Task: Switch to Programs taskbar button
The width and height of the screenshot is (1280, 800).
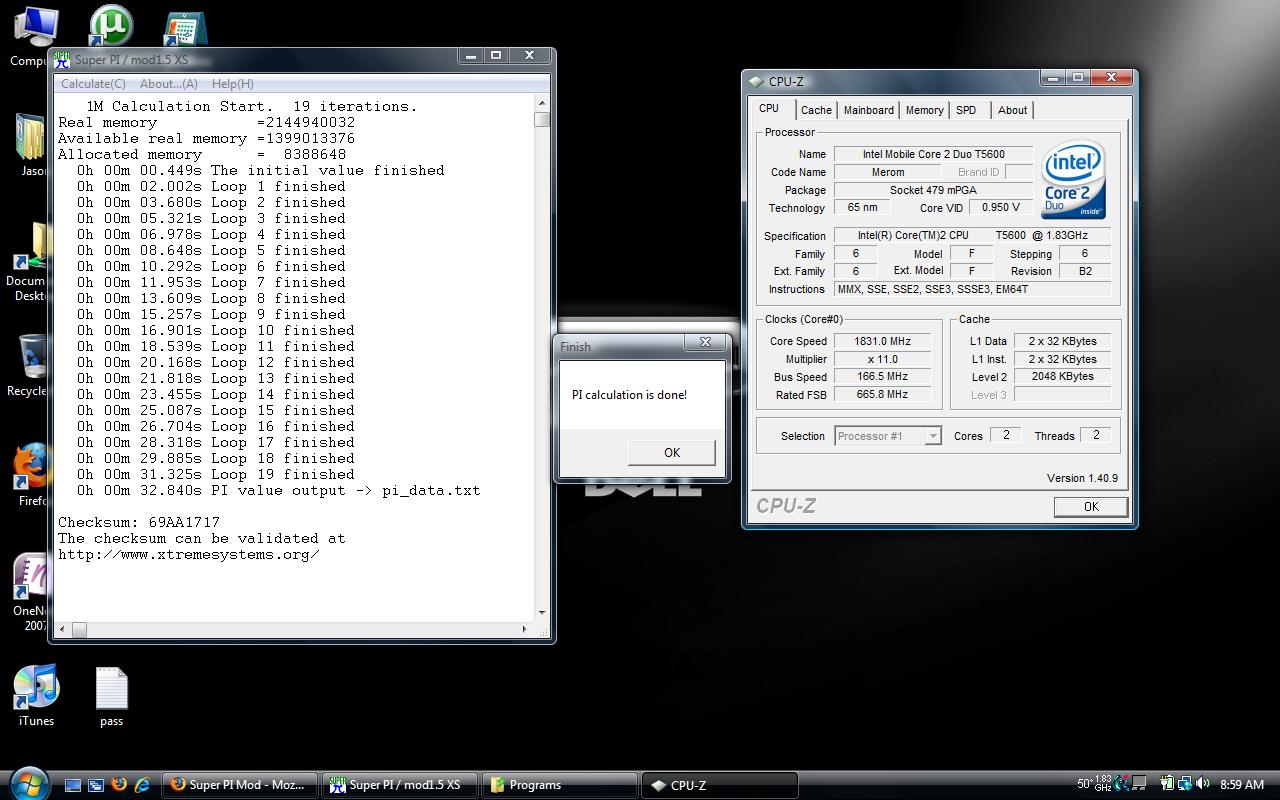Action: click(x=561, y=785)
